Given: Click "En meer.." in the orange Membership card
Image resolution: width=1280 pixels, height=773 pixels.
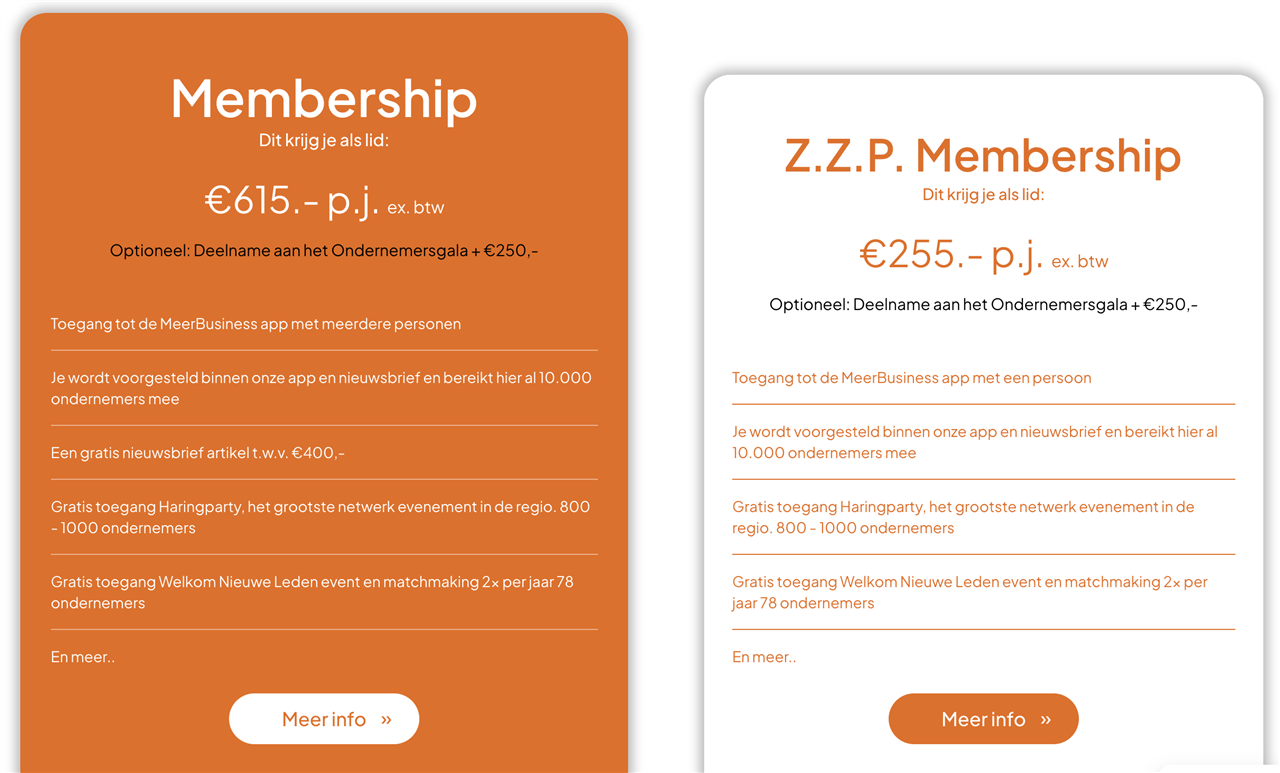Looking at the screenshot, I should [83, 657].
